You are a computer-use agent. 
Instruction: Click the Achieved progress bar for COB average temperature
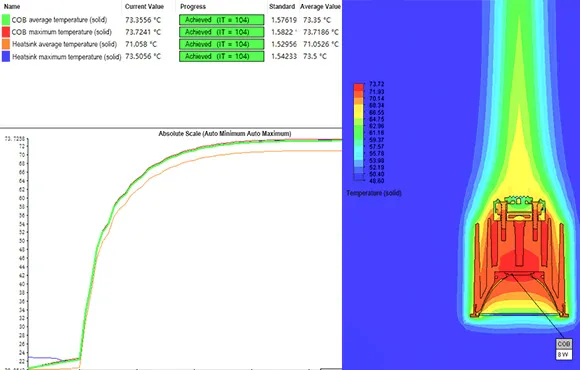222,20
